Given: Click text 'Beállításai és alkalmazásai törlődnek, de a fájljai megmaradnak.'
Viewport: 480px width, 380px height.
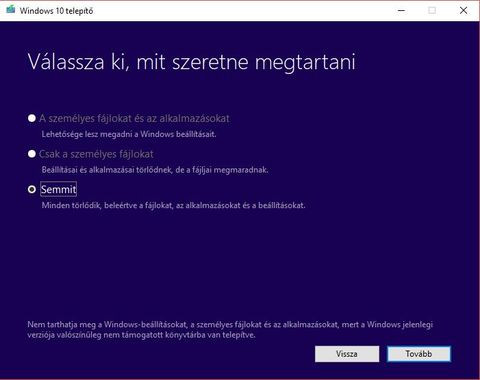Looking at the screenshot, I should point(155,170).
